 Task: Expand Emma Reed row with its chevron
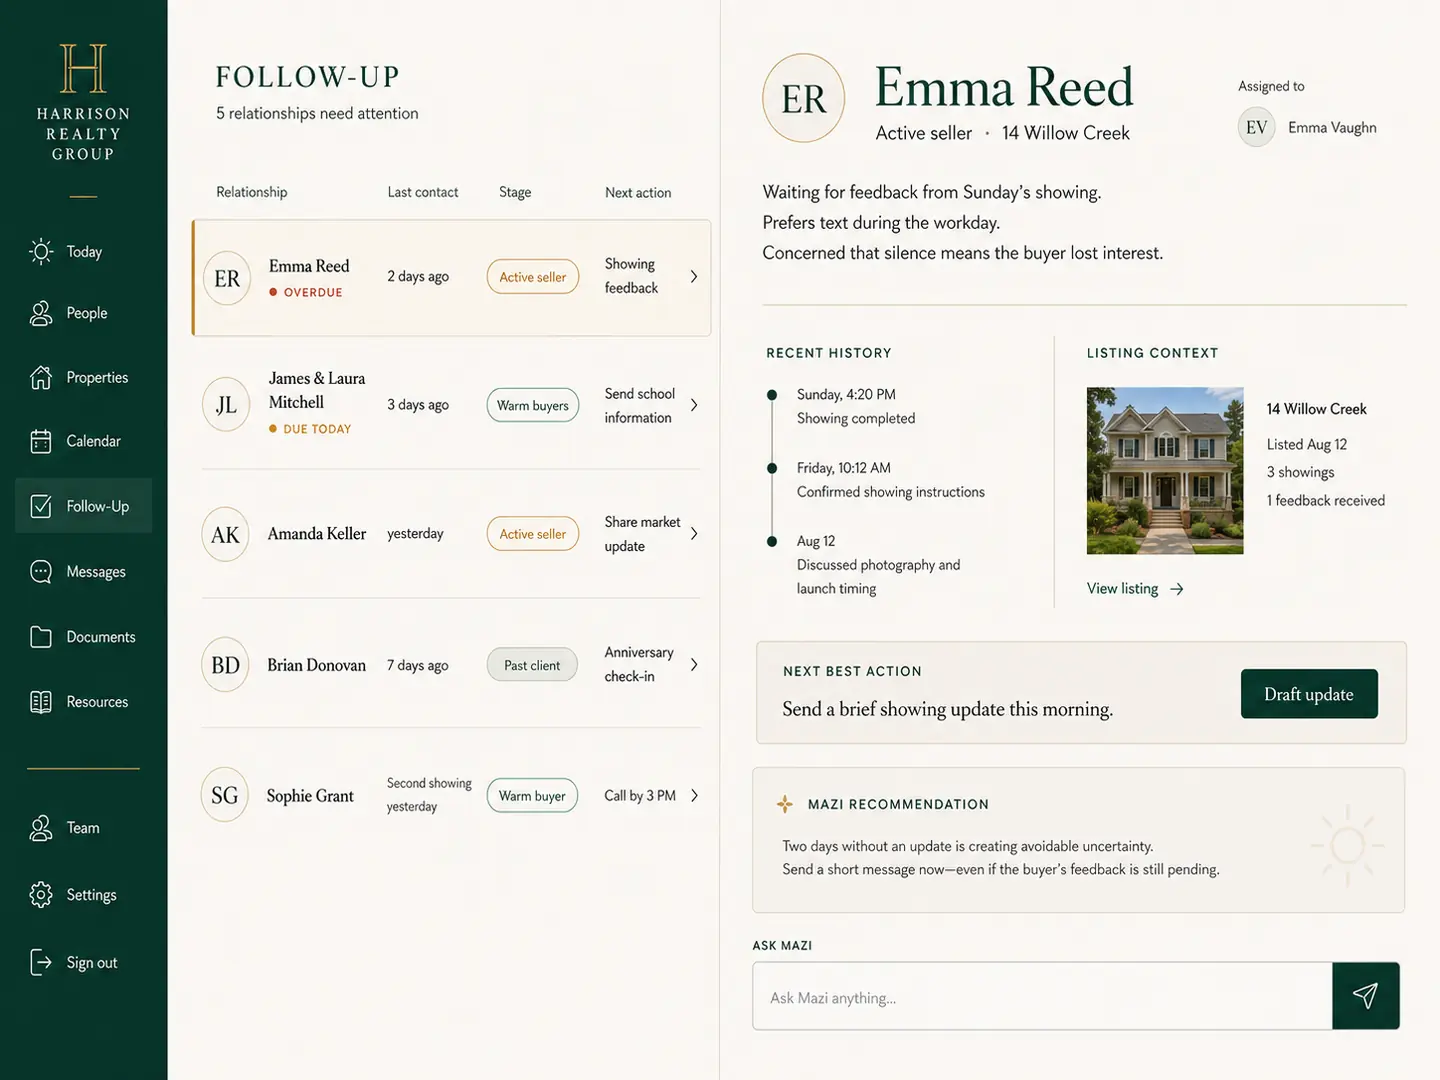[694, 277]
